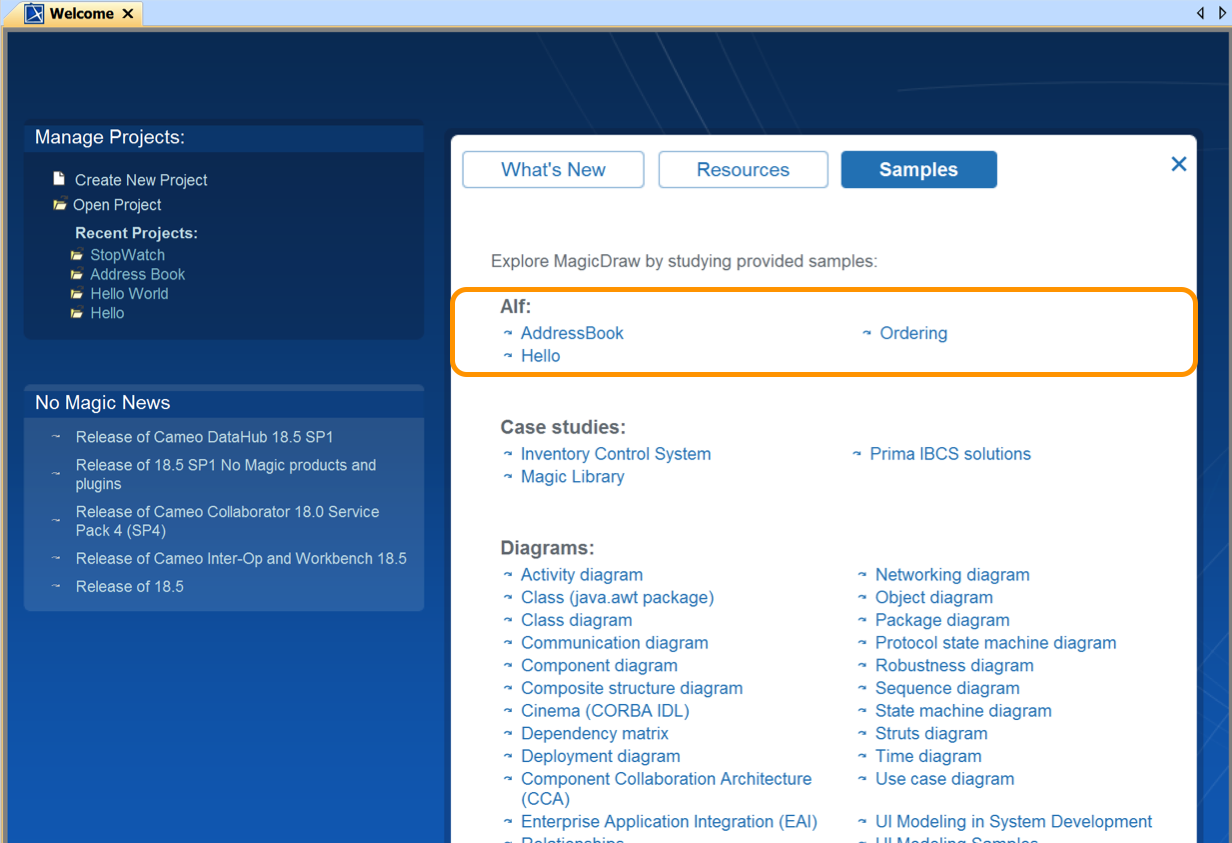Click the folder icon beside Address Book

click(77, 274)
